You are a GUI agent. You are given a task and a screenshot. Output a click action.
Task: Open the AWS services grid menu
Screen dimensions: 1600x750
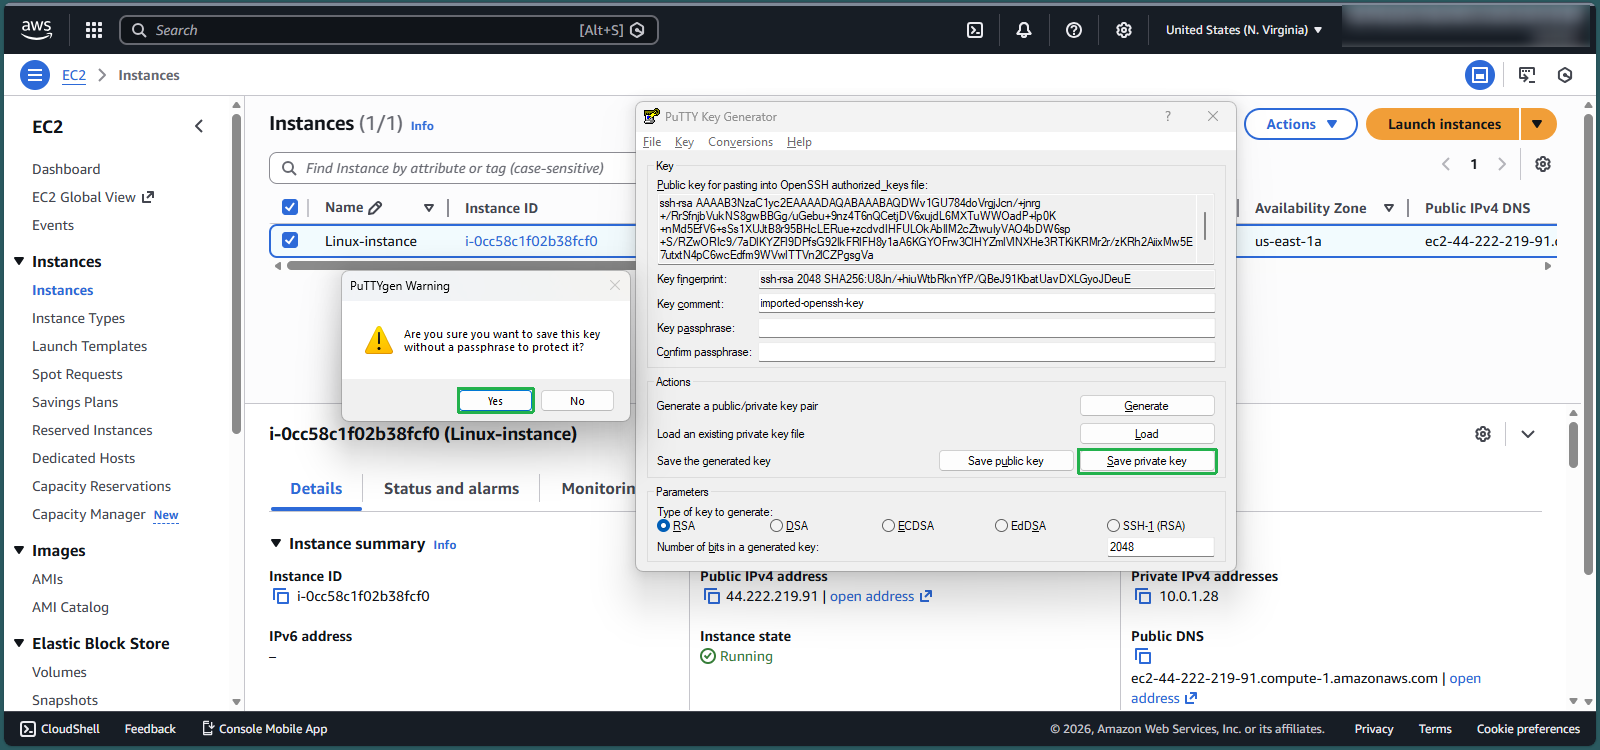point(94,30)
